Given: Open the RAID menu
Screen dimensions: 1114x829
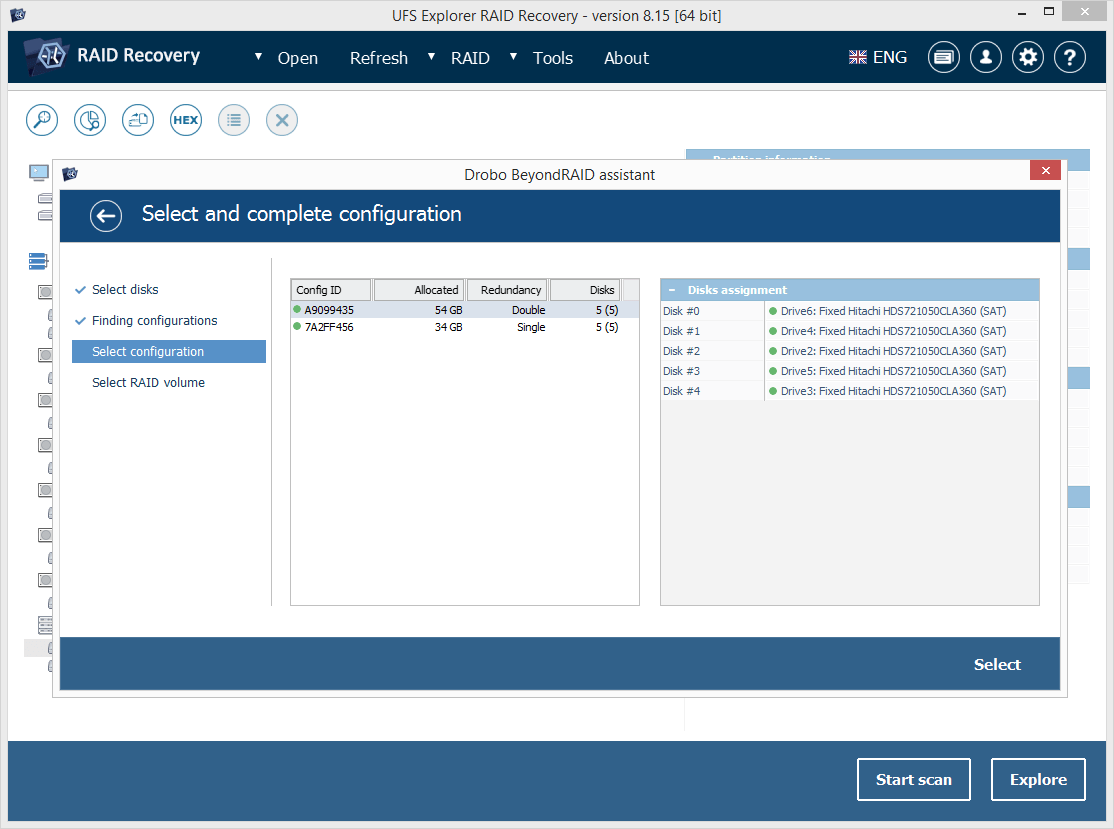Looking at the screenshot, I should coord(470,58).
